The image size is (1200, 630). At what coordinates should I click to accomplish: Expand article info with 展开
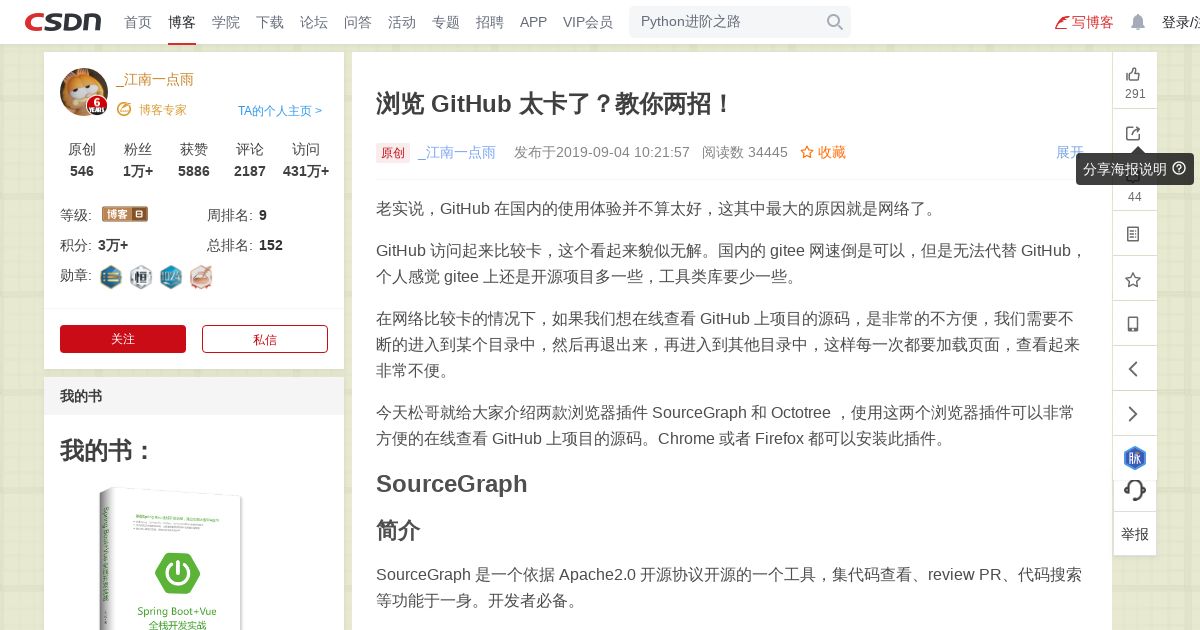point(1070,152)
